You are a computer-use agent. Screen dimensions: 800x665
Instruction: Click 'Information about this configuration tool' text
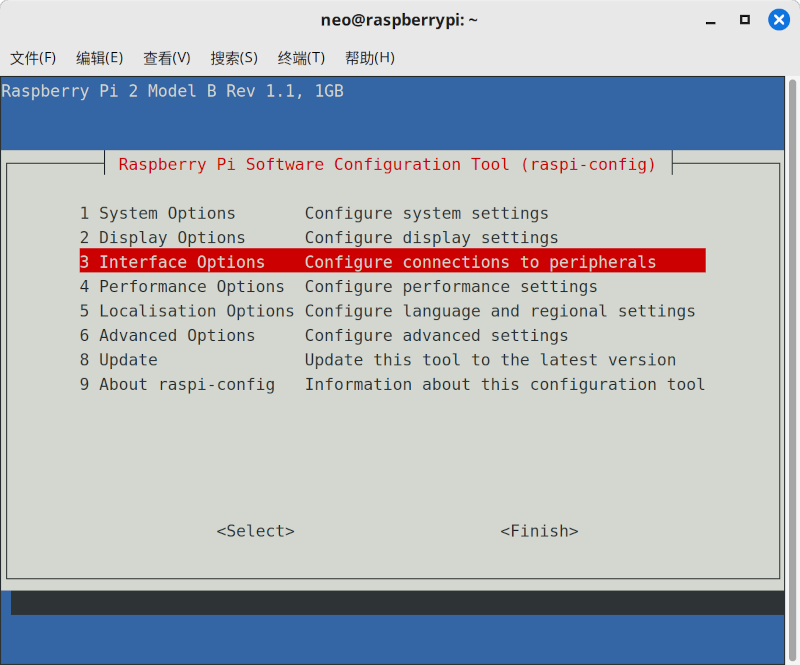[x=505, y=385]
